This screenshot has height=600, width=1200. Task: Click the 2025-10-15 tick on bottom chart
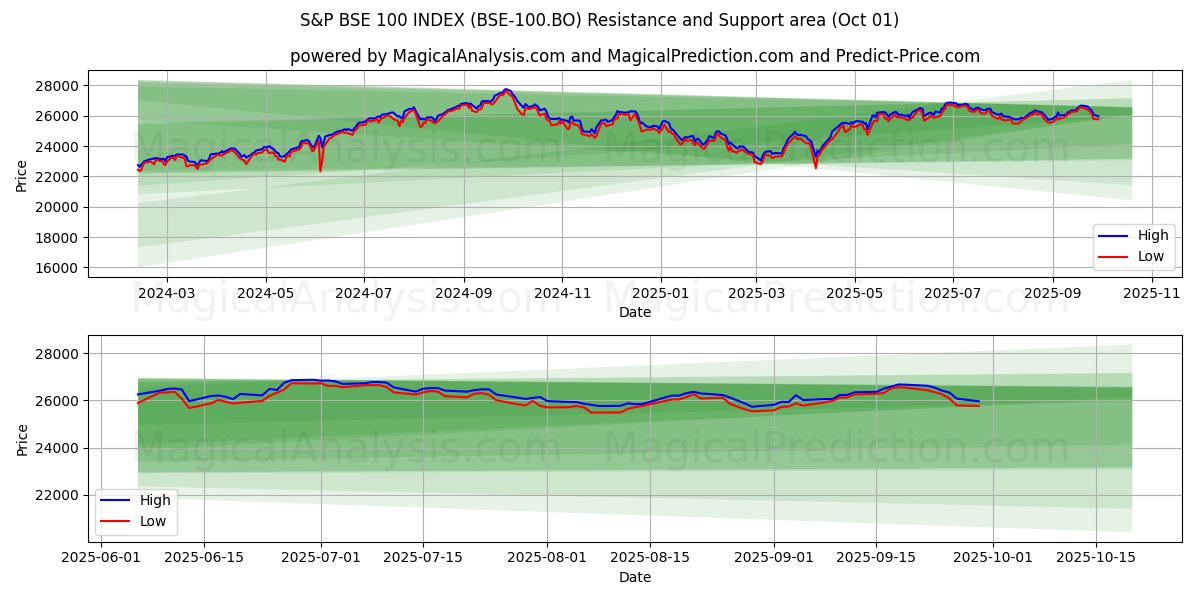1096,557
